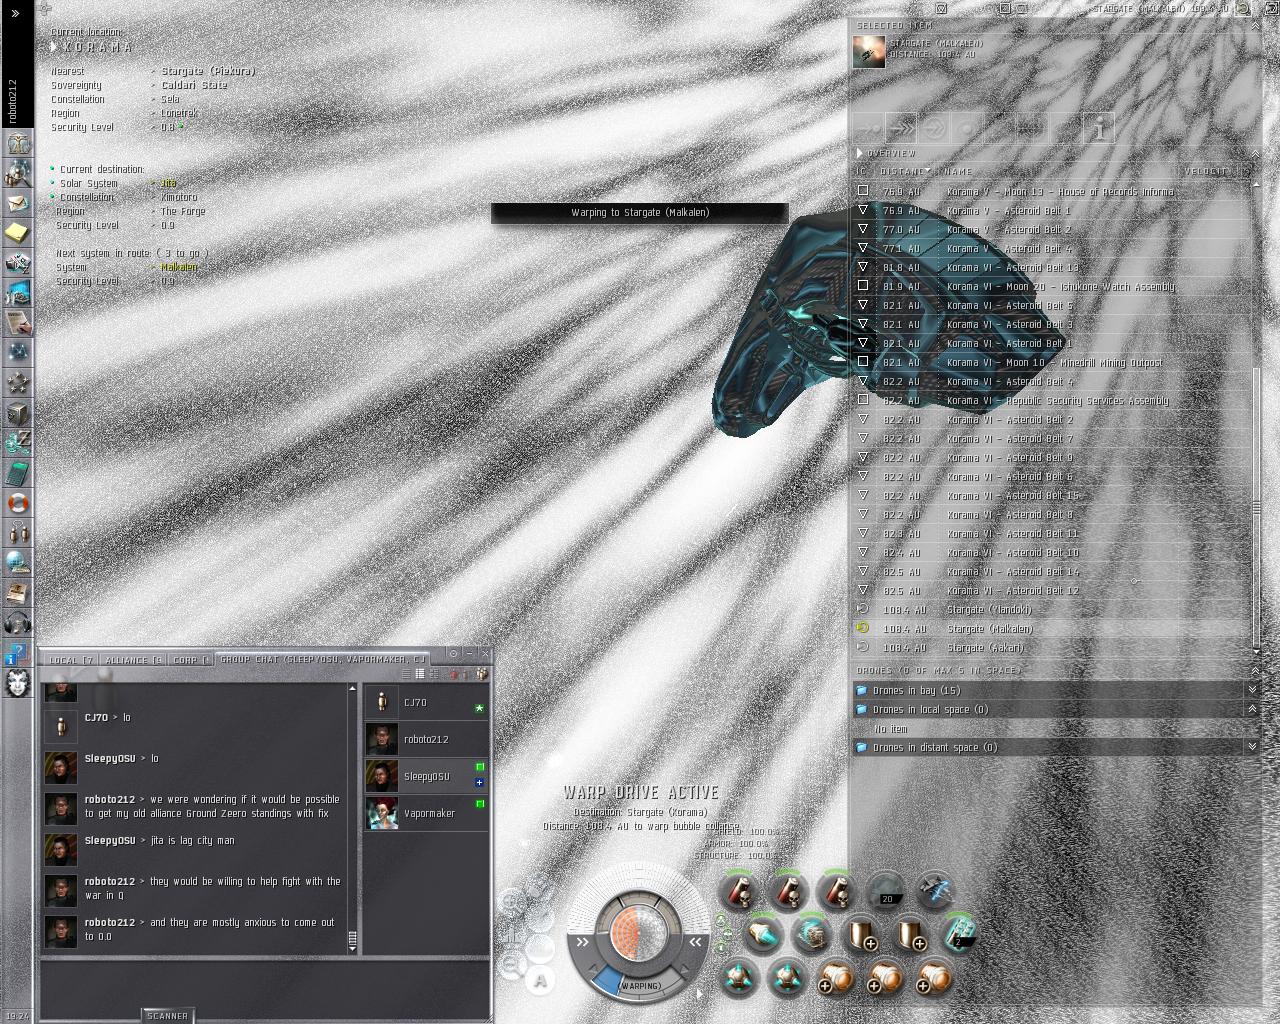The image size is (1280, 1024).
Task: Open the lifebuoy help icon
Action: (17, 503)
